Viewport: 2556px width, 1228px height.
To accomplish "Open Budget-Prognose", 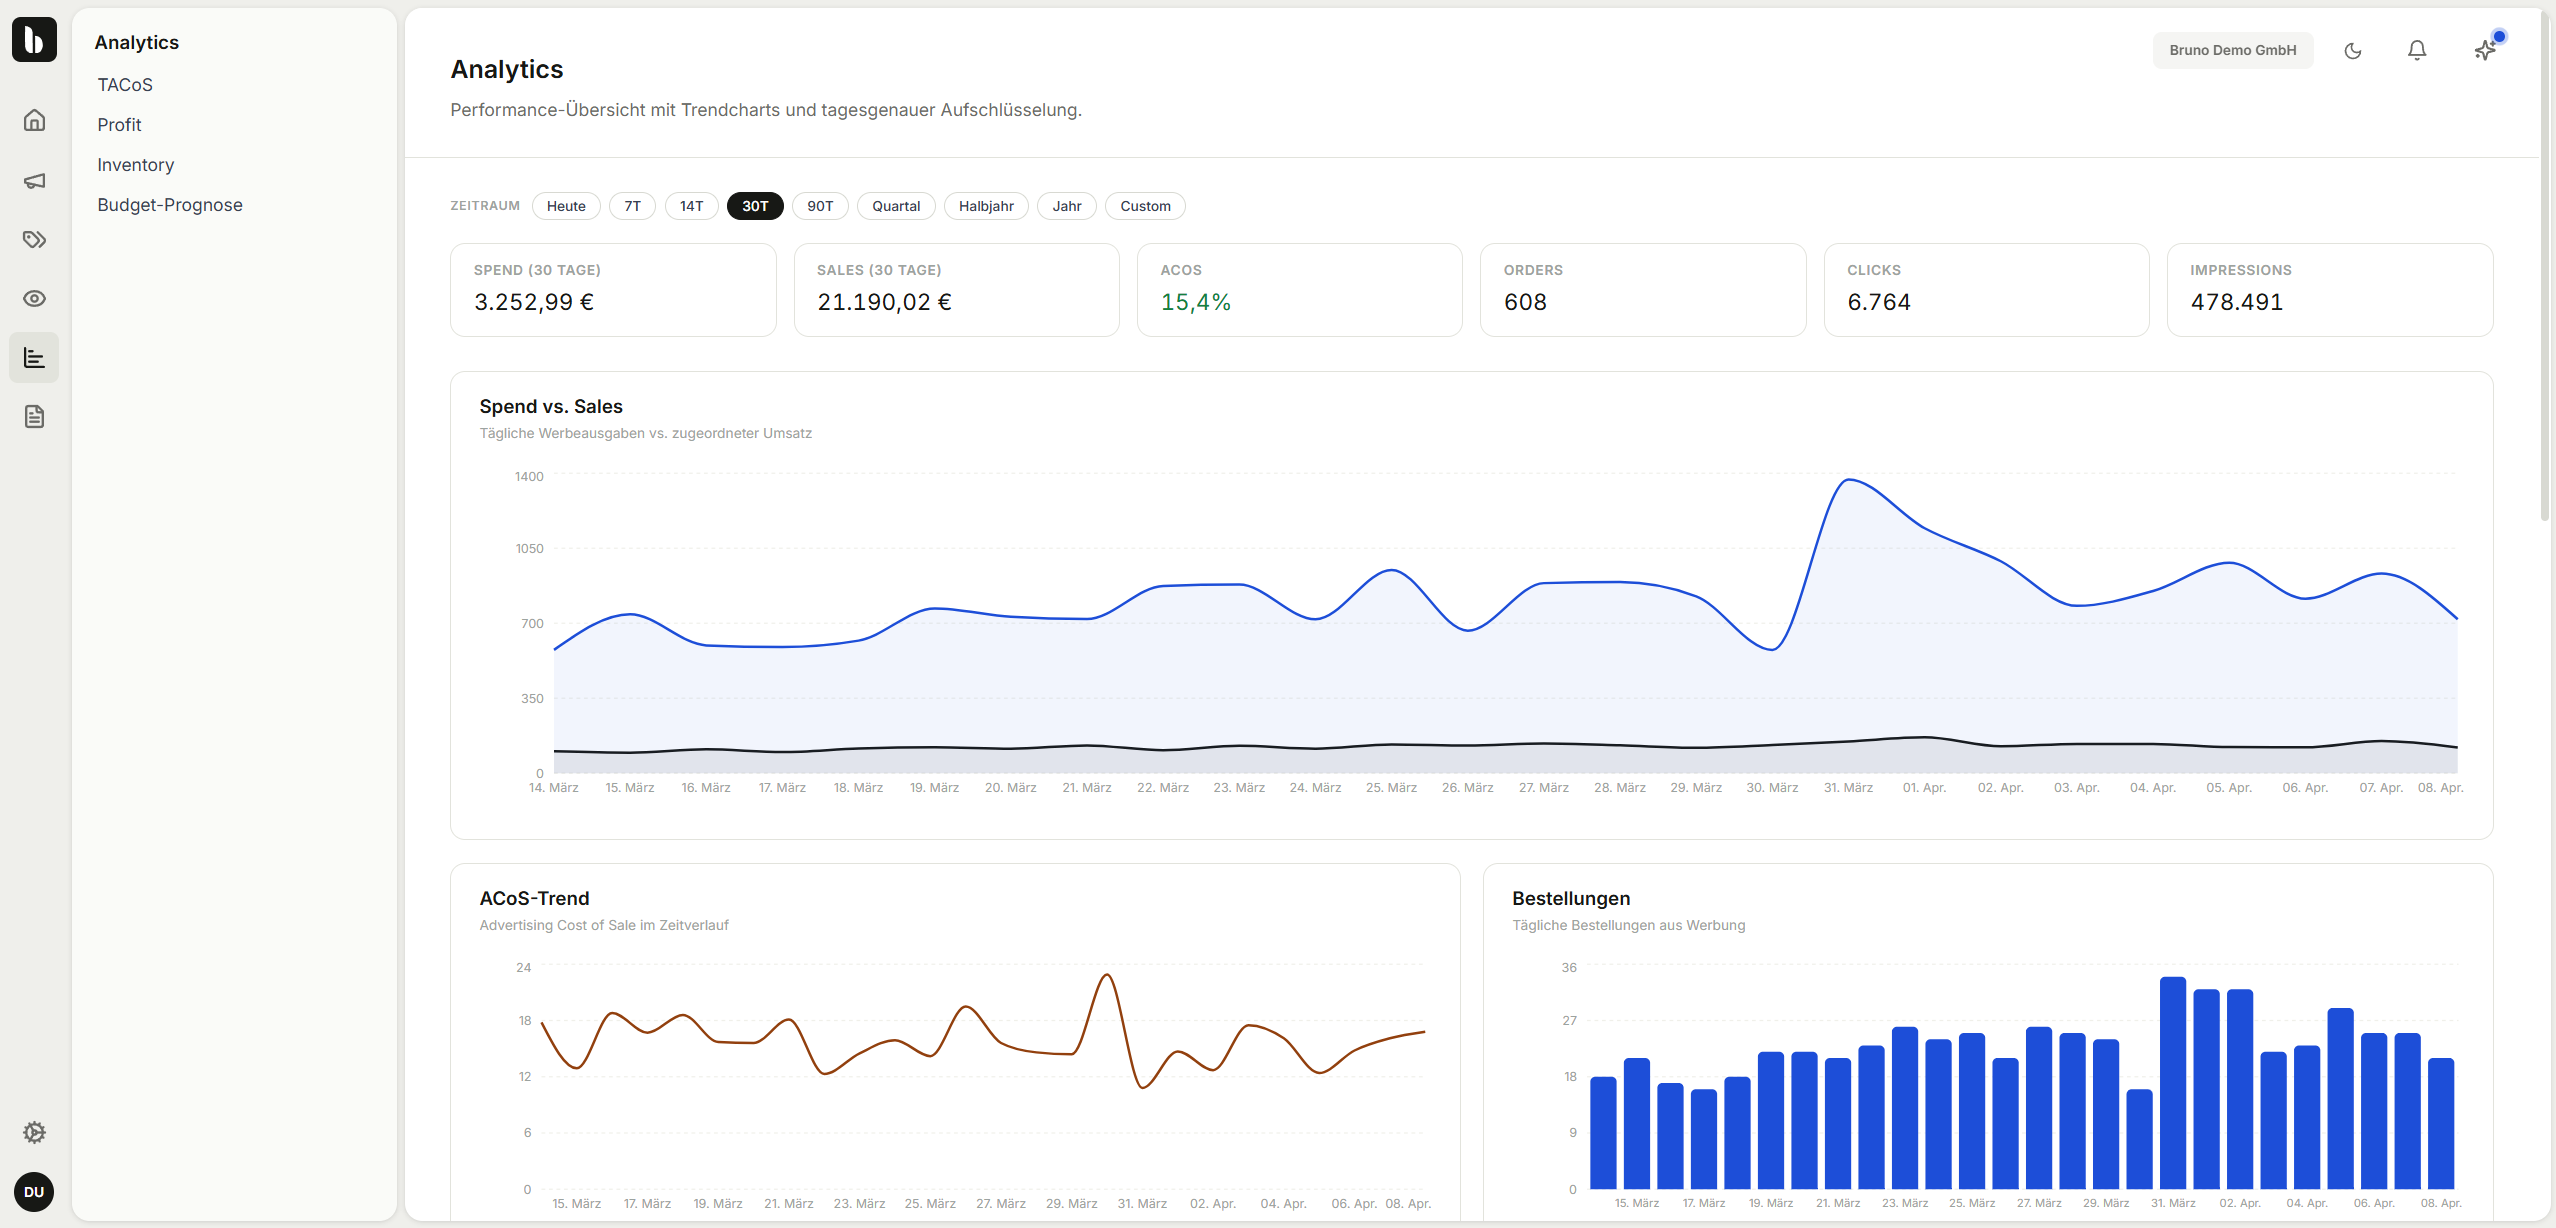I will tap(170, 204).
